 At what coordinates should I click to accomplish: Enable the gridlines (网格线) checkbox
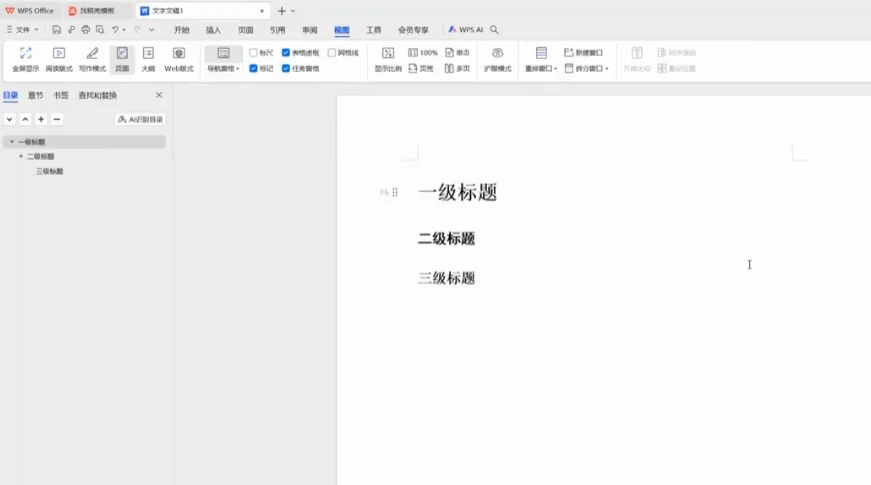[332, 52]
